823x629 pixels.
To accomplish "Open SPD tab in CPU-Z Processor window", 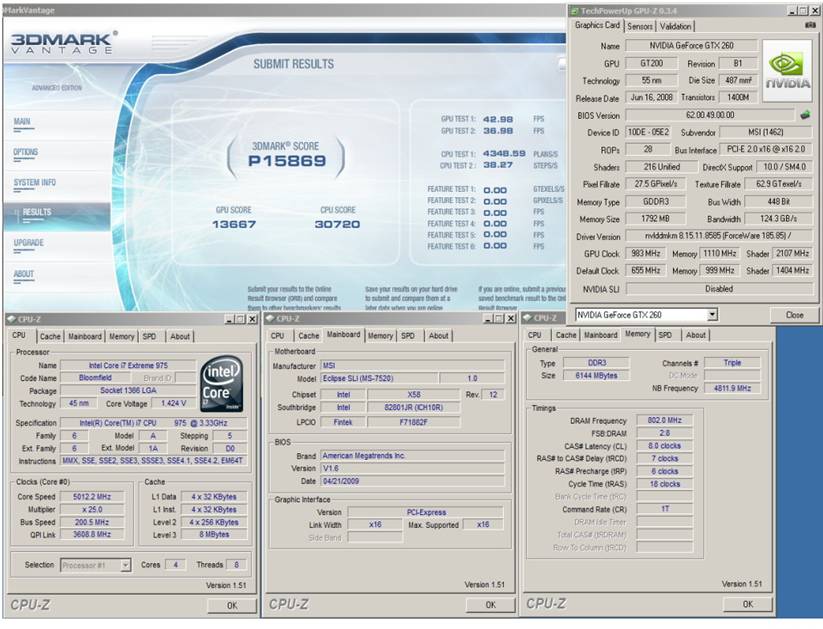I will [149, 337].
